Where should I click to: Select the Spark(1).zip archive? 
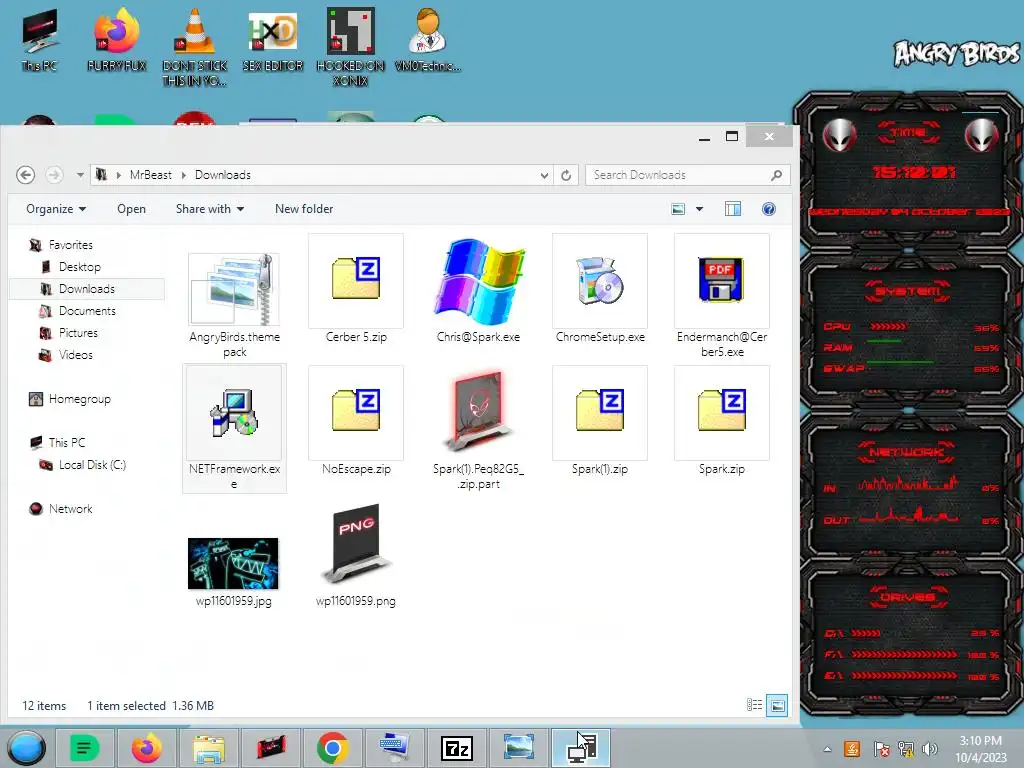click(x=600, y=410)
